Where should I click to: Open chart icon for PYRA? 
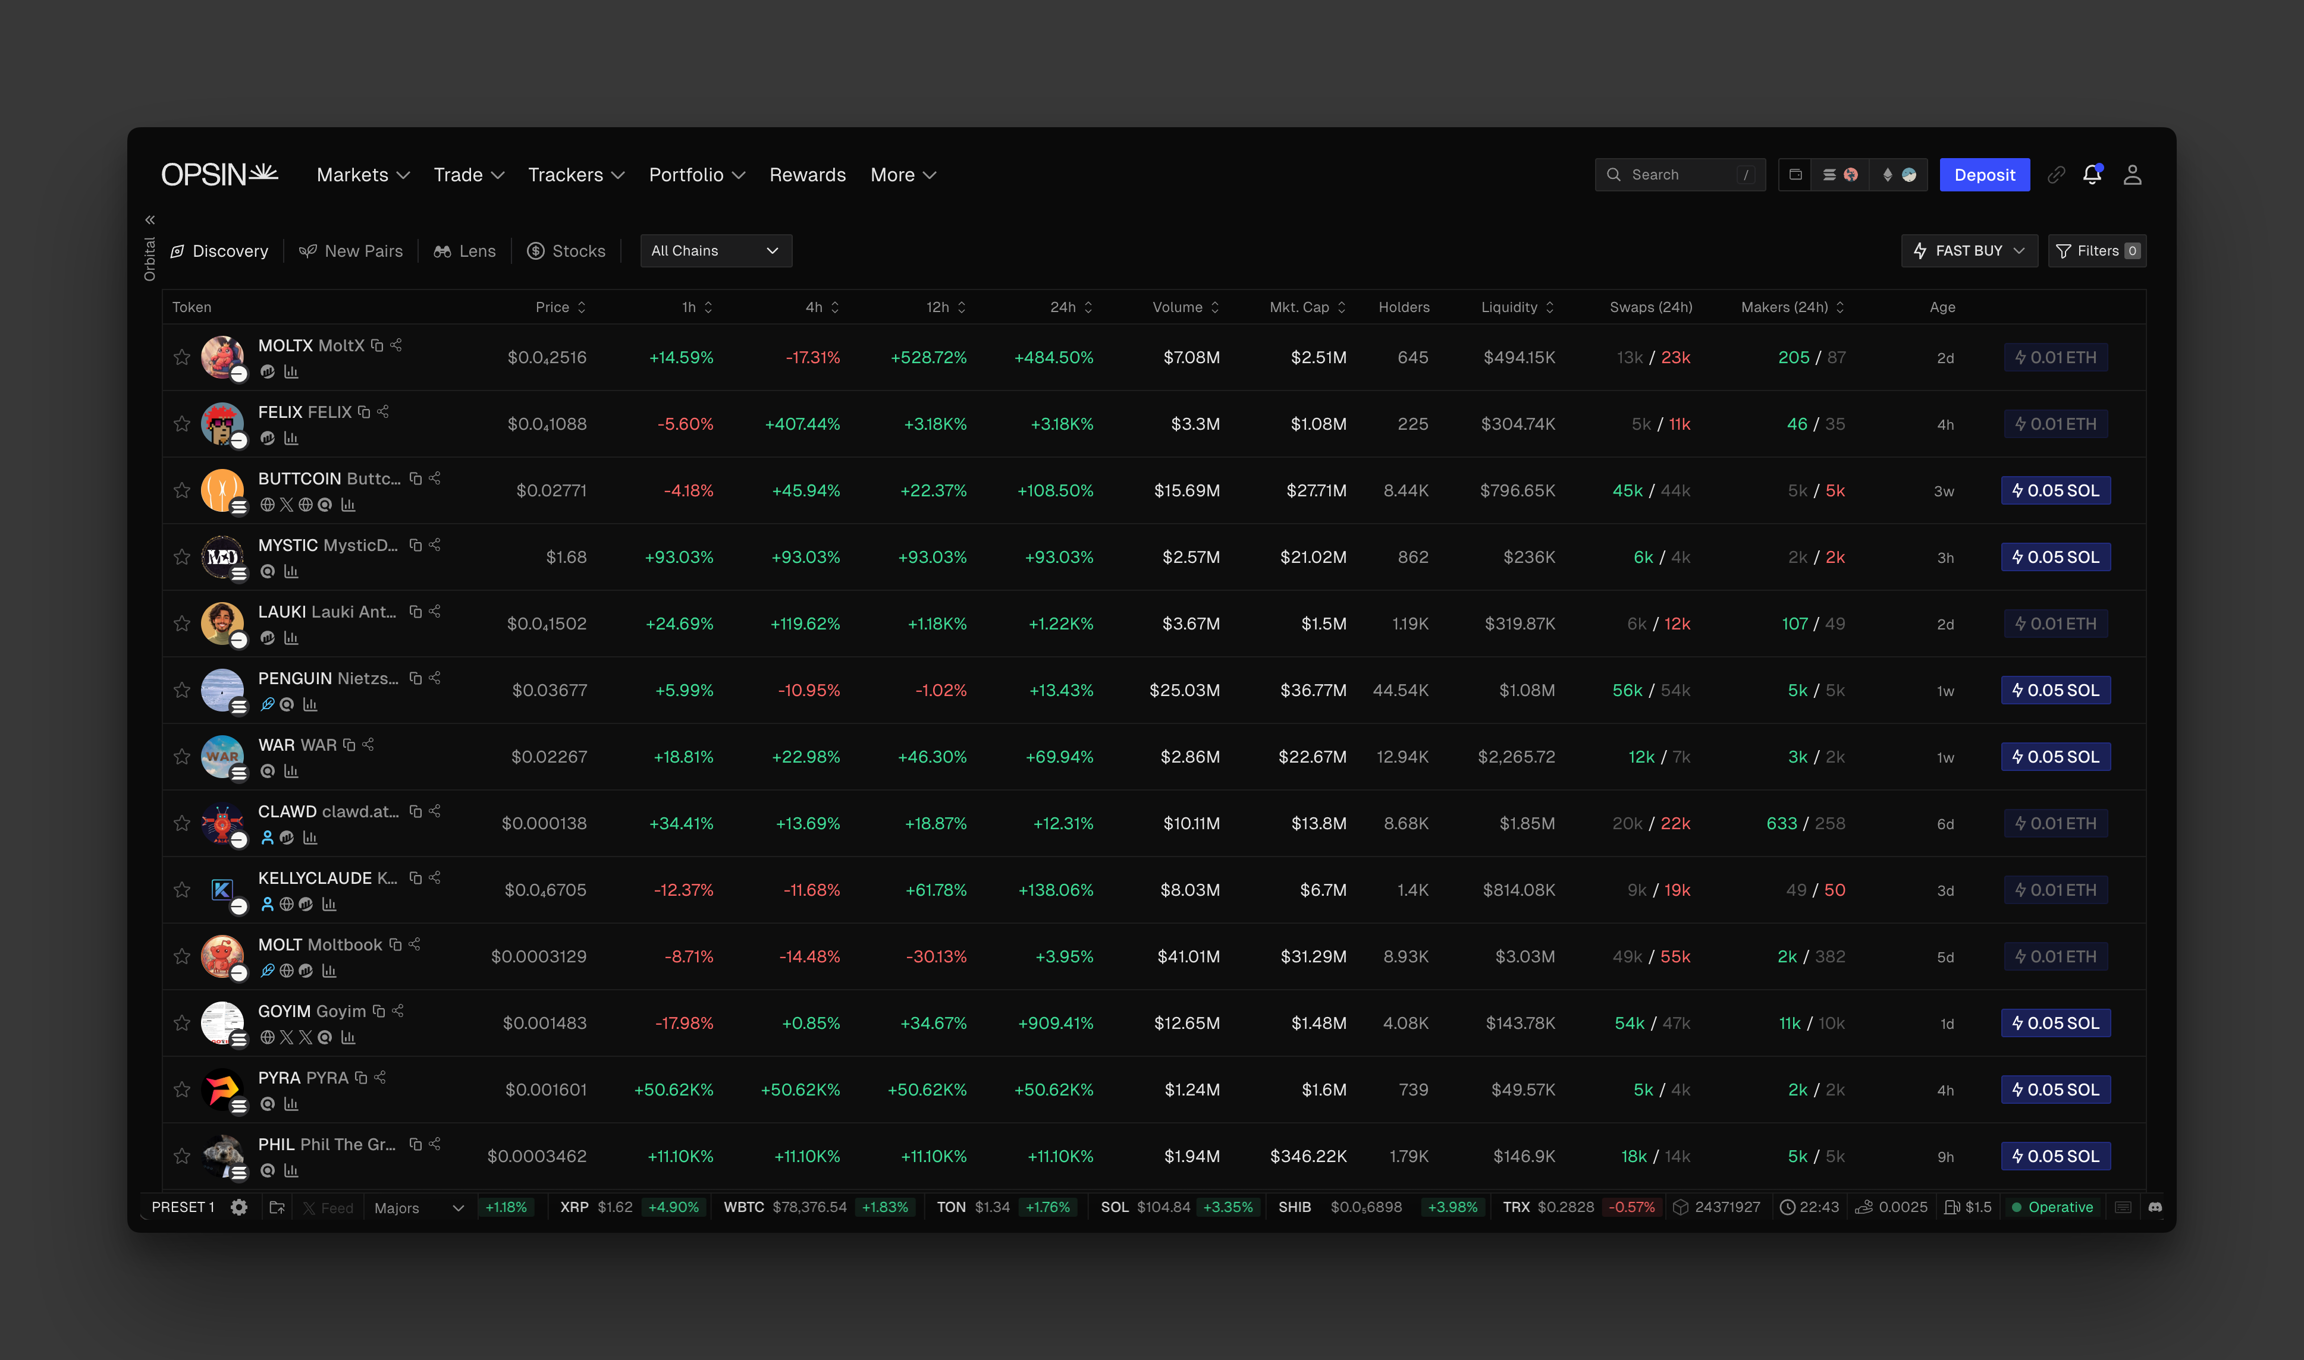(x=291, y=1104)
